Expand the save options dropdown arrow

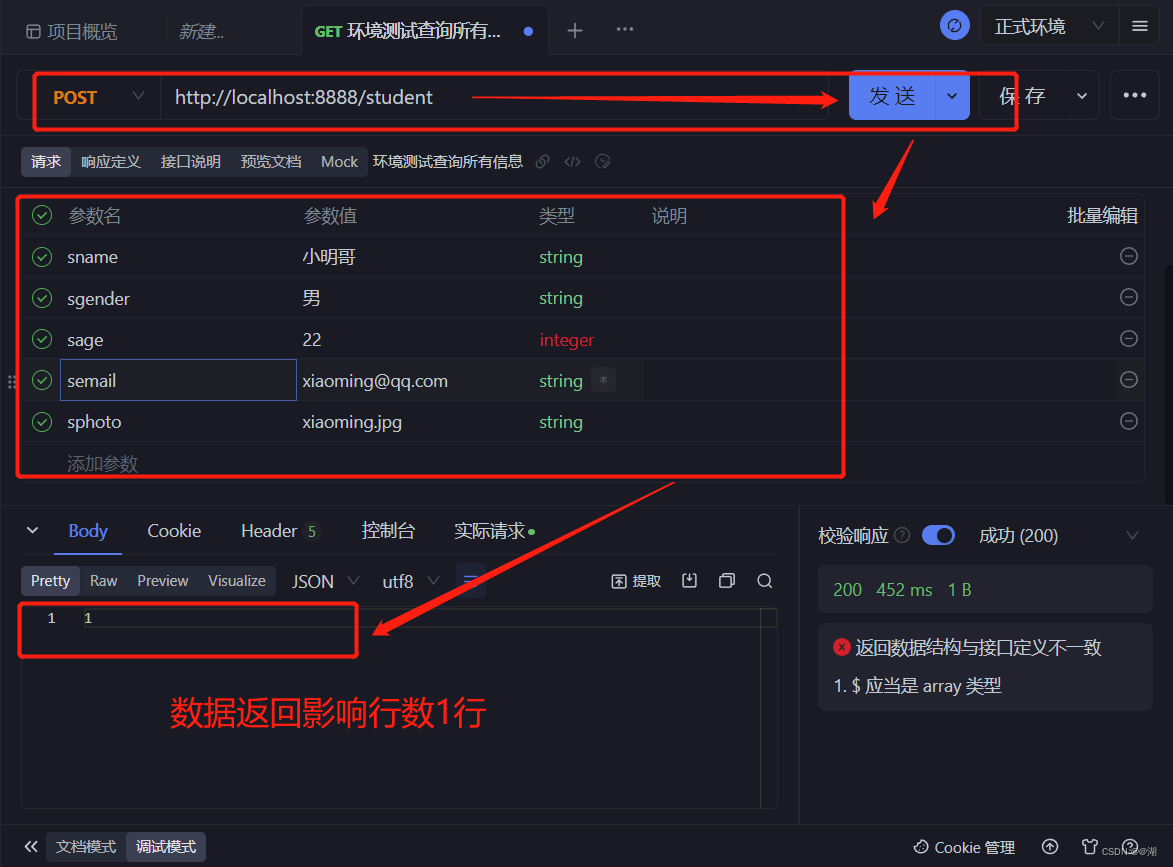point(1082,96)
